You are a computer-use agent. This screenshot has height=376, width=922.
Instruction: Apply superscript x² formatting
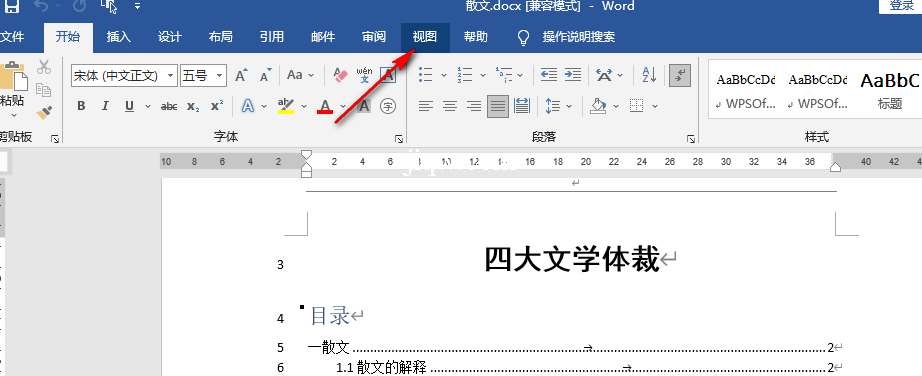(217, 107)
